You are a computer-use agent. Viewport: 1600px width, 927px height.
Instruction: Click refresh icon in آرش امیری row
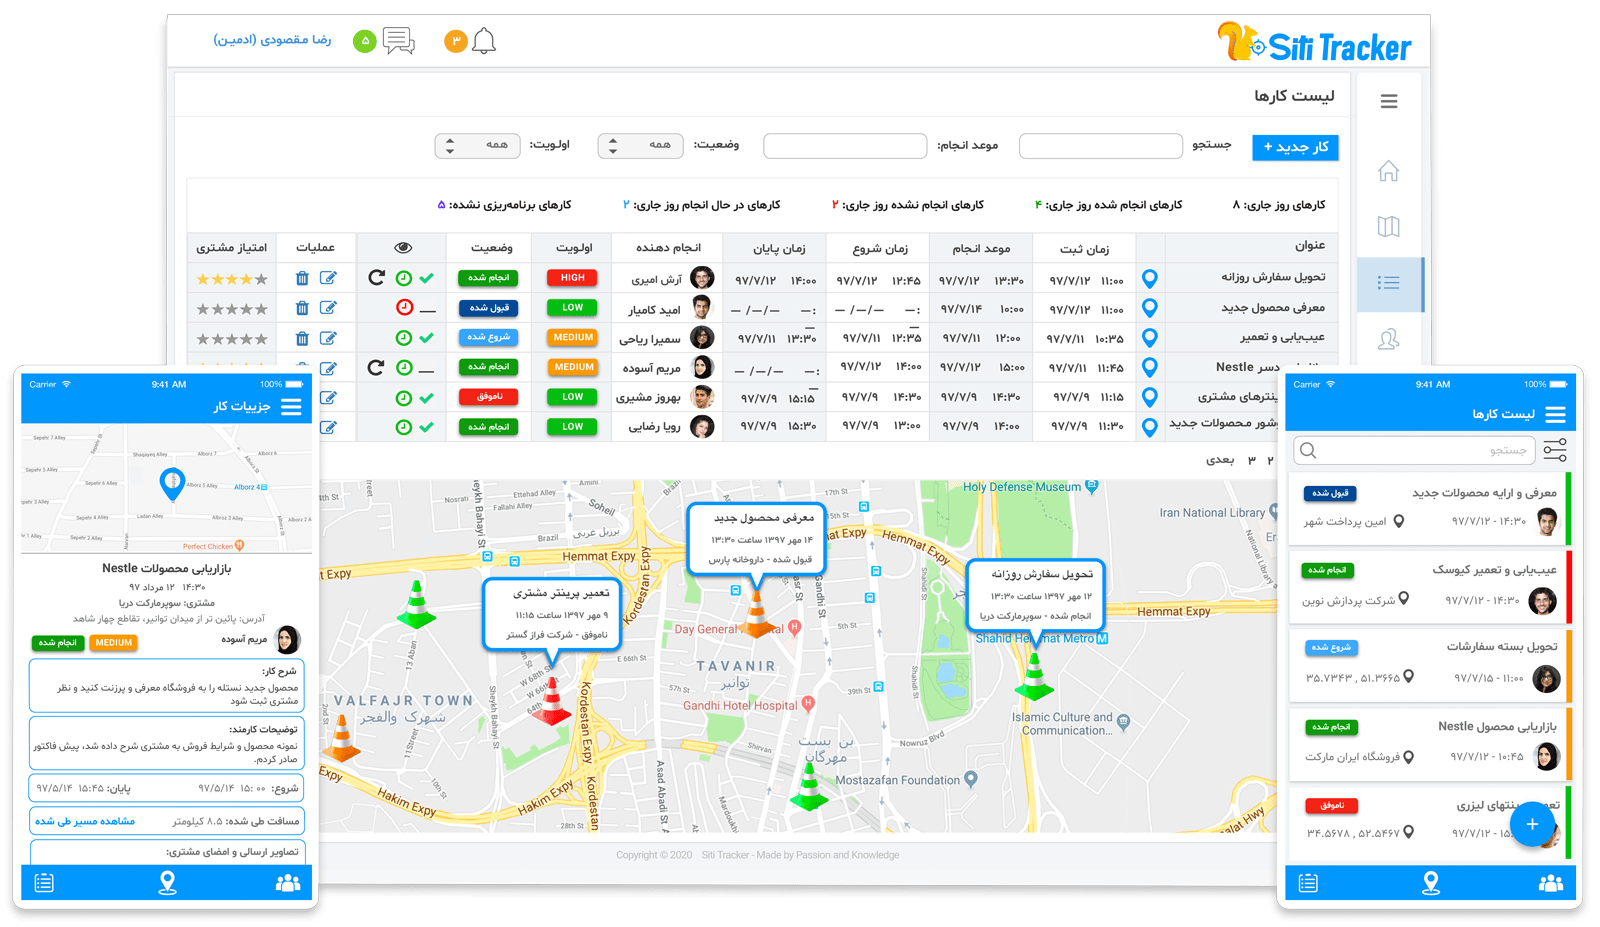click(x=377, y=278)
